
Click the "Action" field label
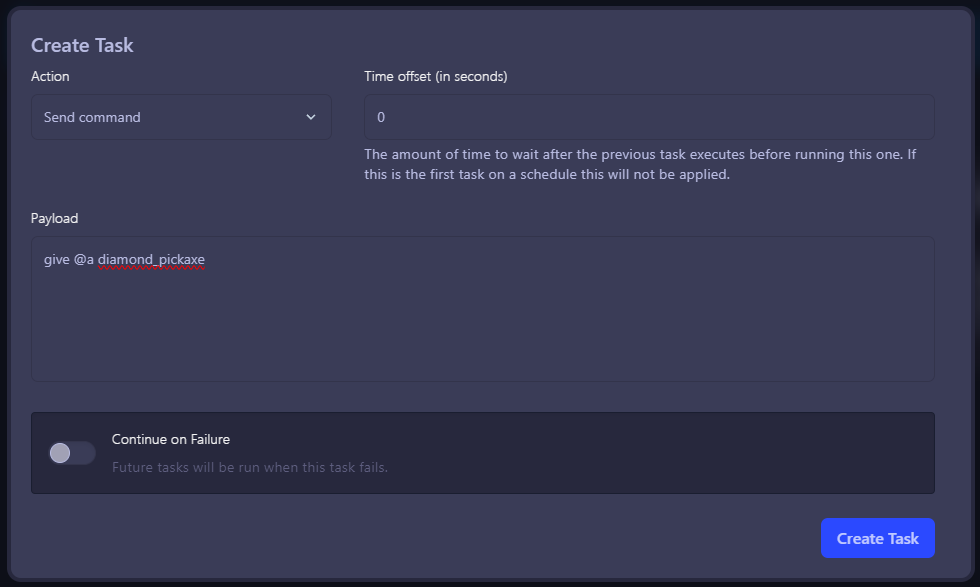(x=50, y=76)
